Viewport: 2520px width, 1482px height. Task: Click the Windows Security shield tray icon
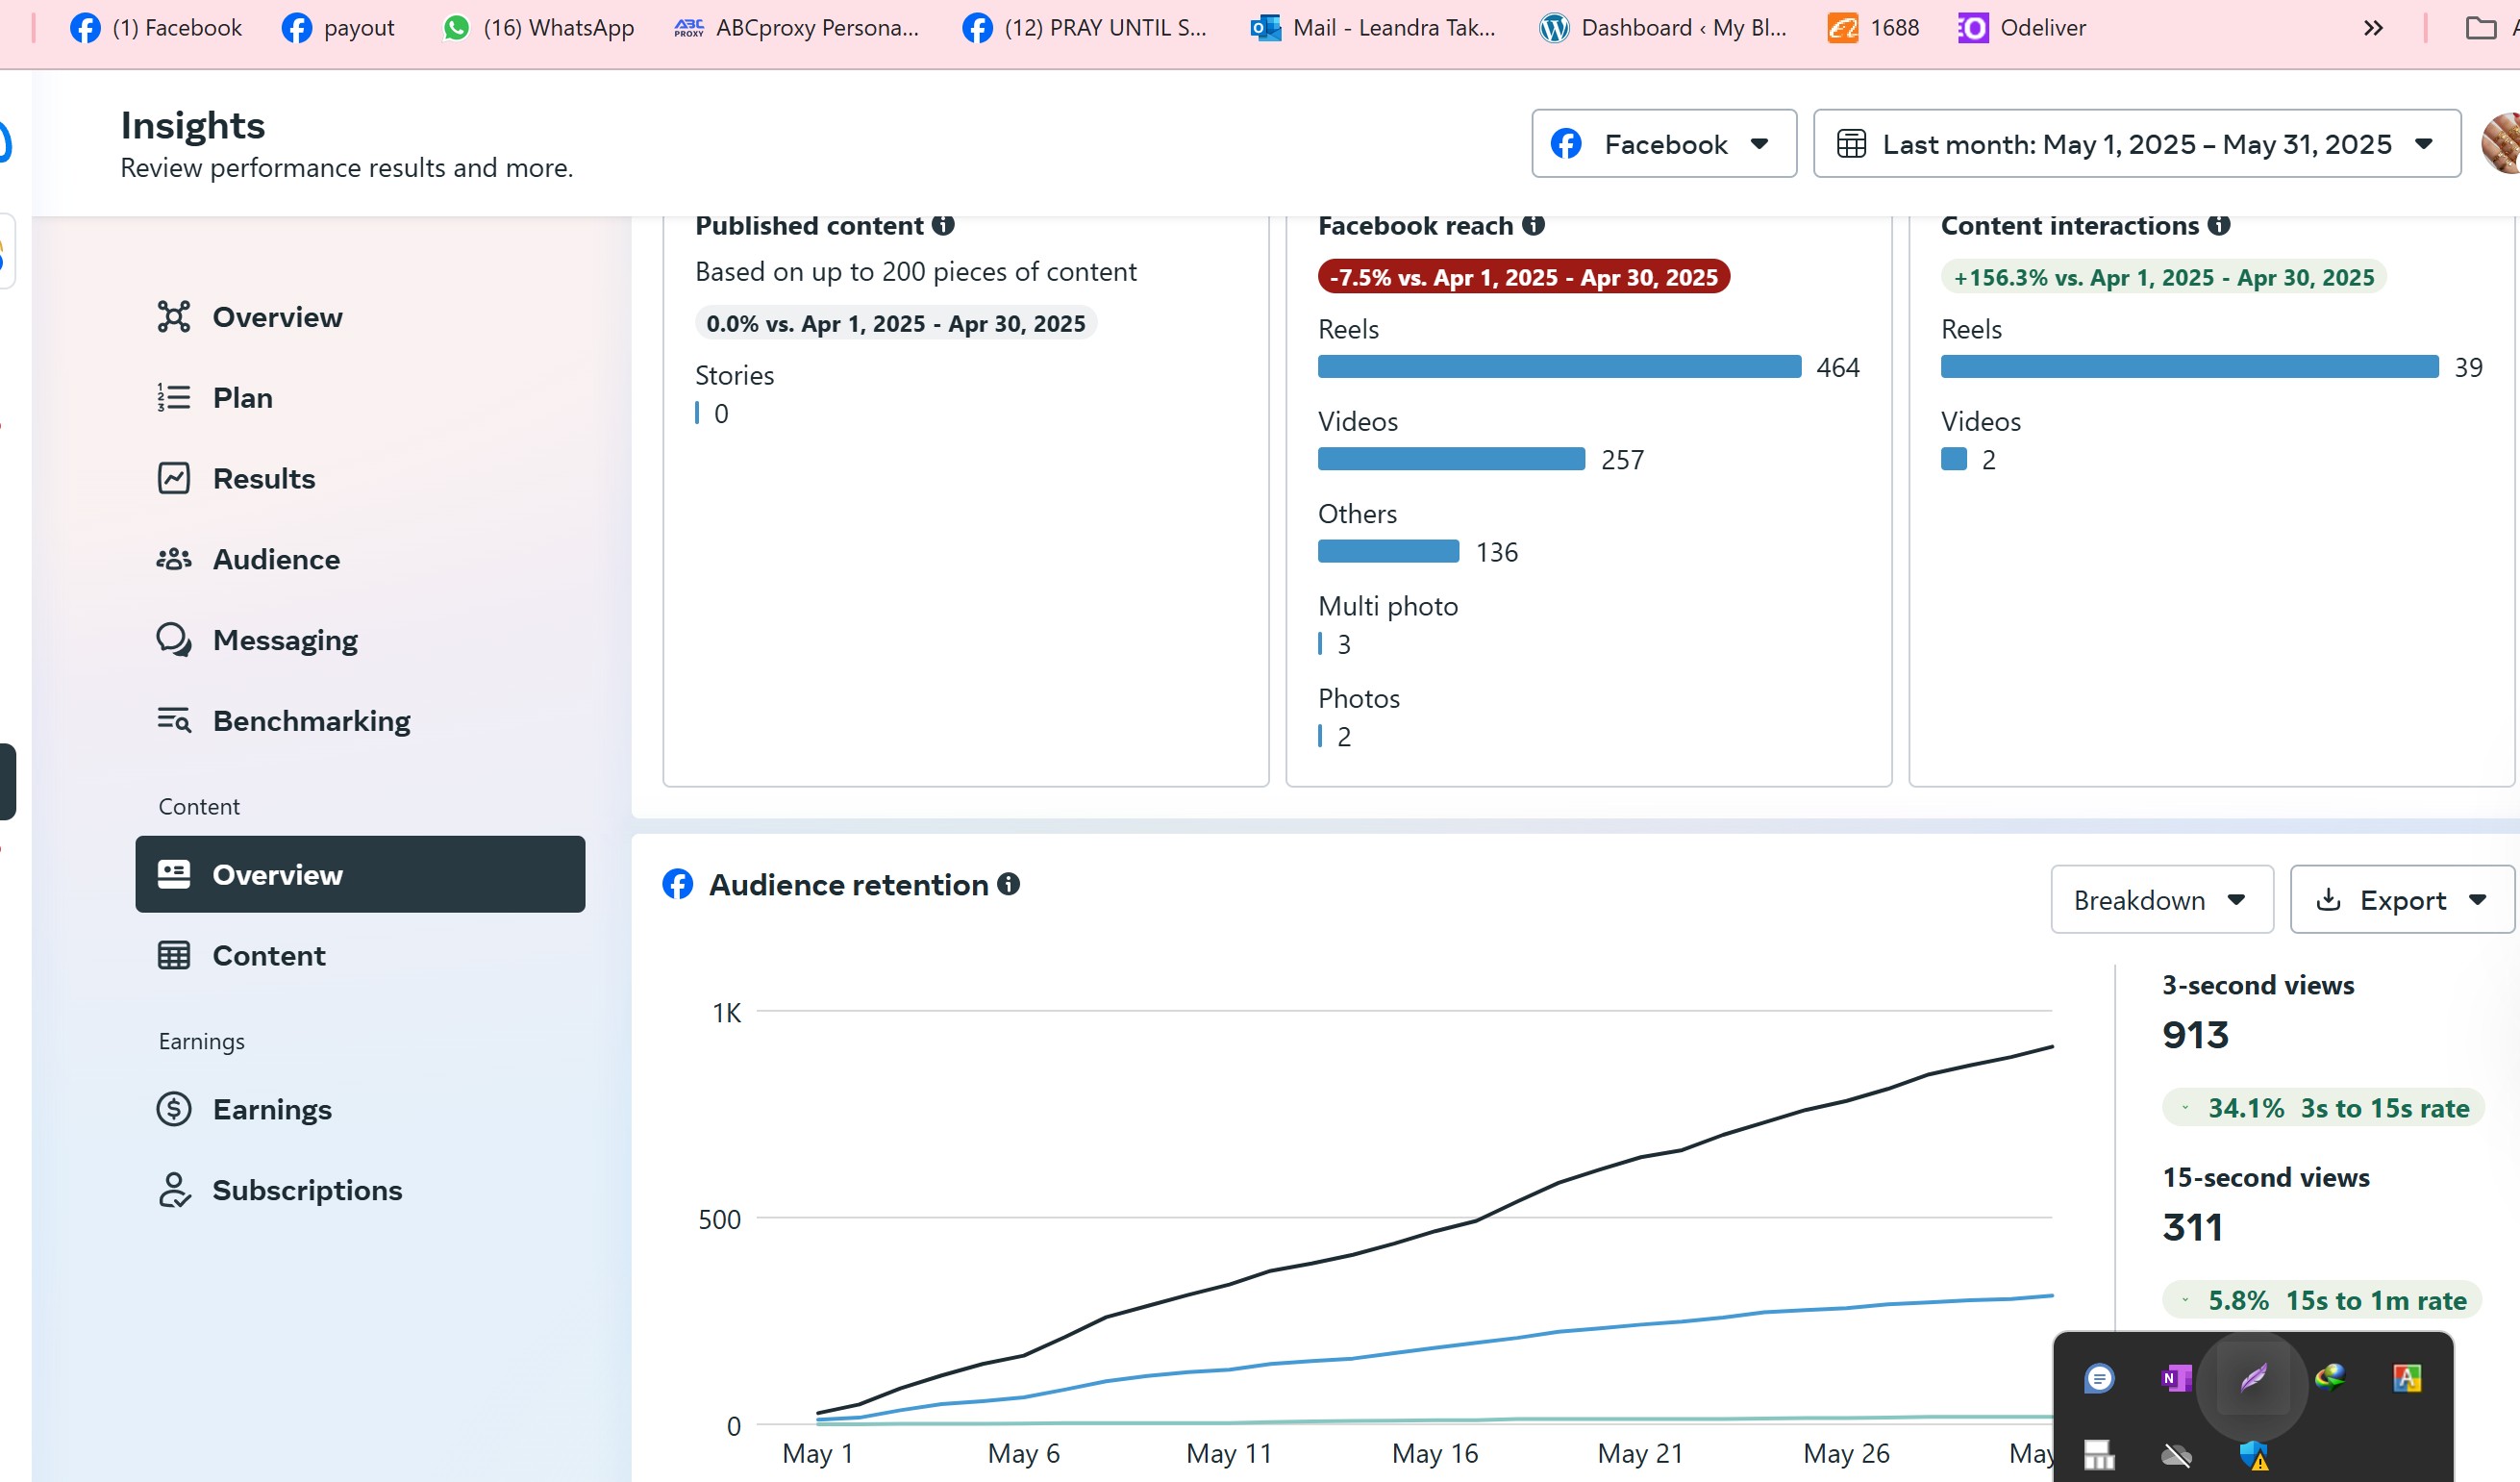pyautogui.click(x=2253, y=1455)
